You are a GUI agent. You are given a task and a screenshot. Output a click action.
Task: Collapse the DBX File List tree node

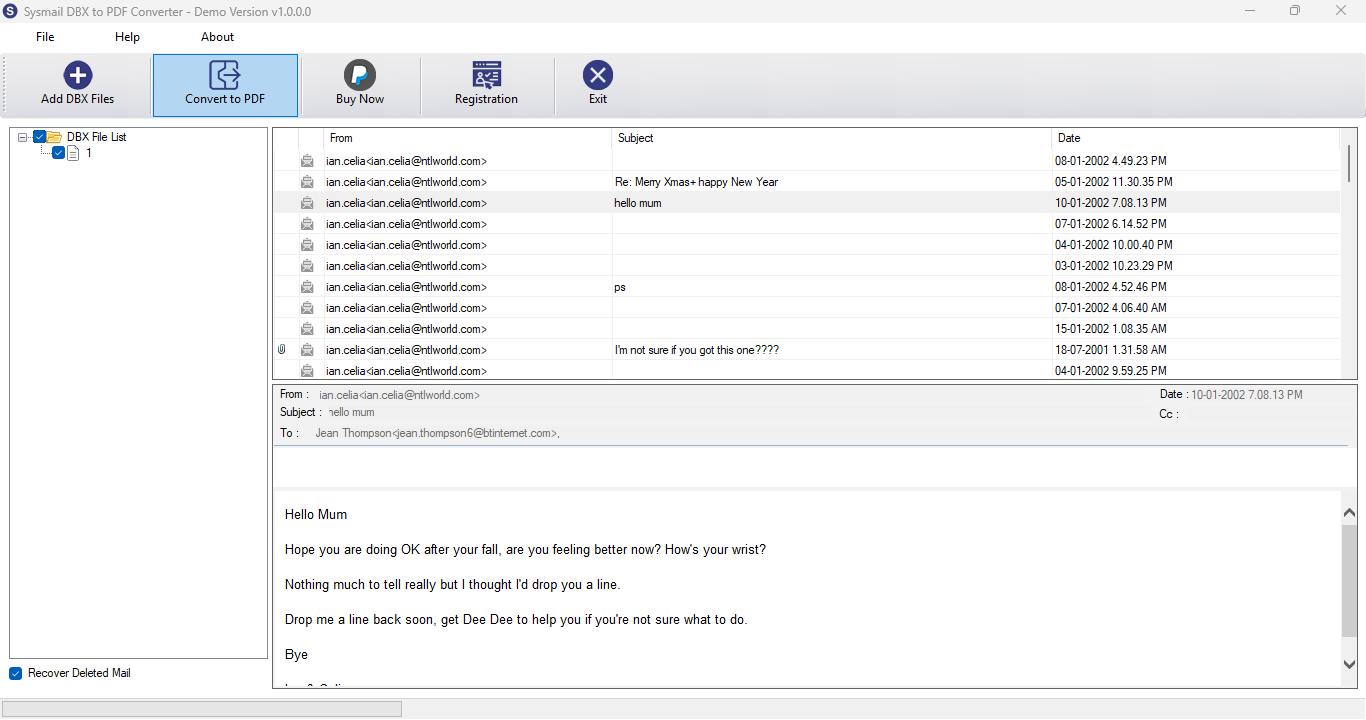[23, 137]
